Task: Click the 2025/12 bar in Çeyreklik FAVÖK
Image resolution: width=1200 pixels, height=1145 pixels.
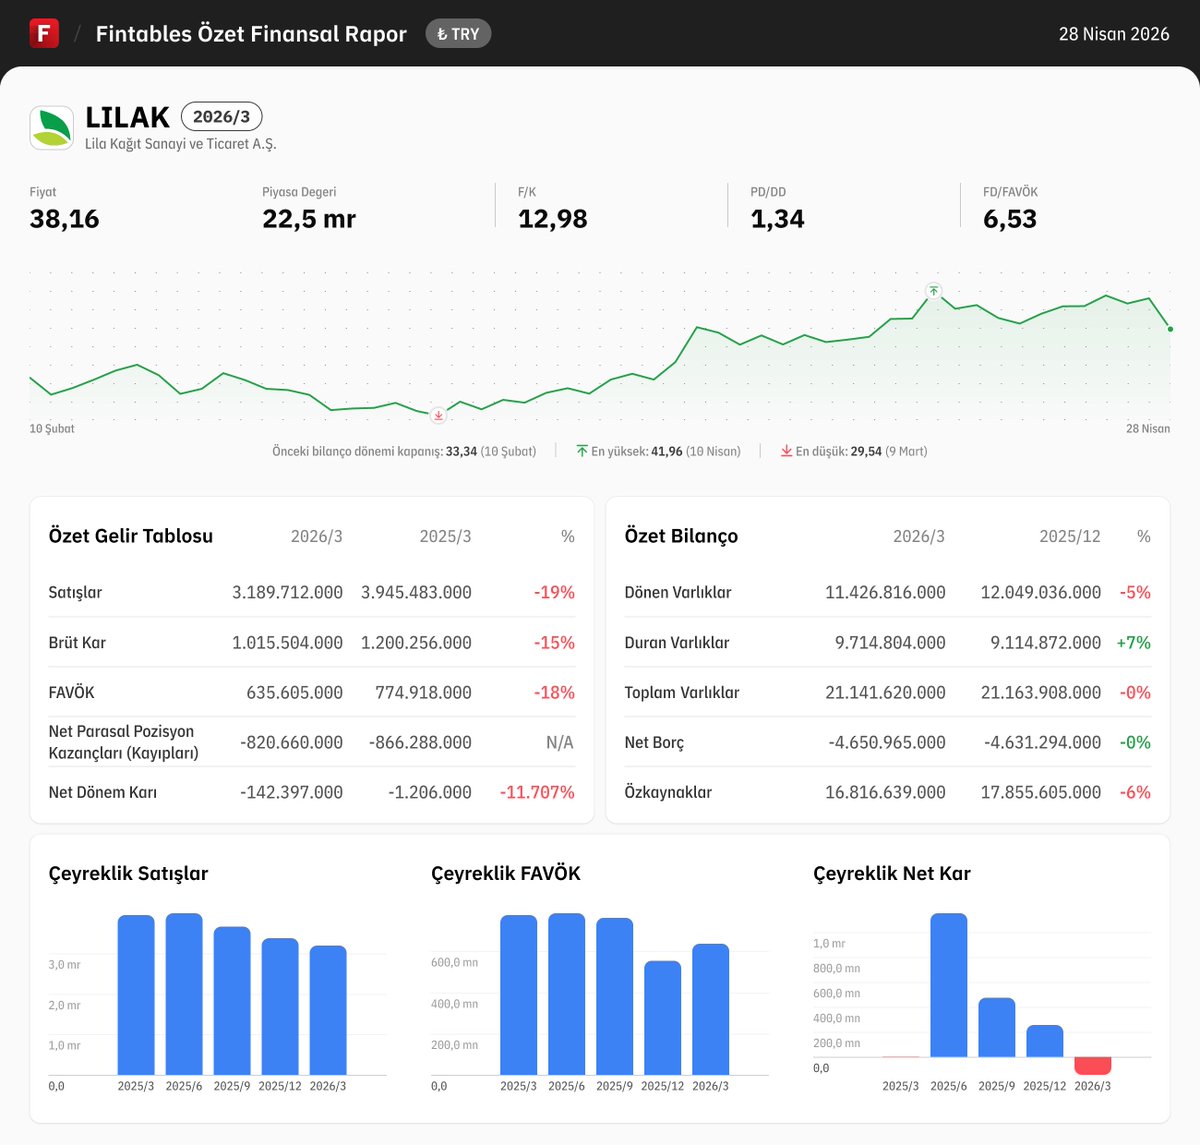Action: [663, 1018]
